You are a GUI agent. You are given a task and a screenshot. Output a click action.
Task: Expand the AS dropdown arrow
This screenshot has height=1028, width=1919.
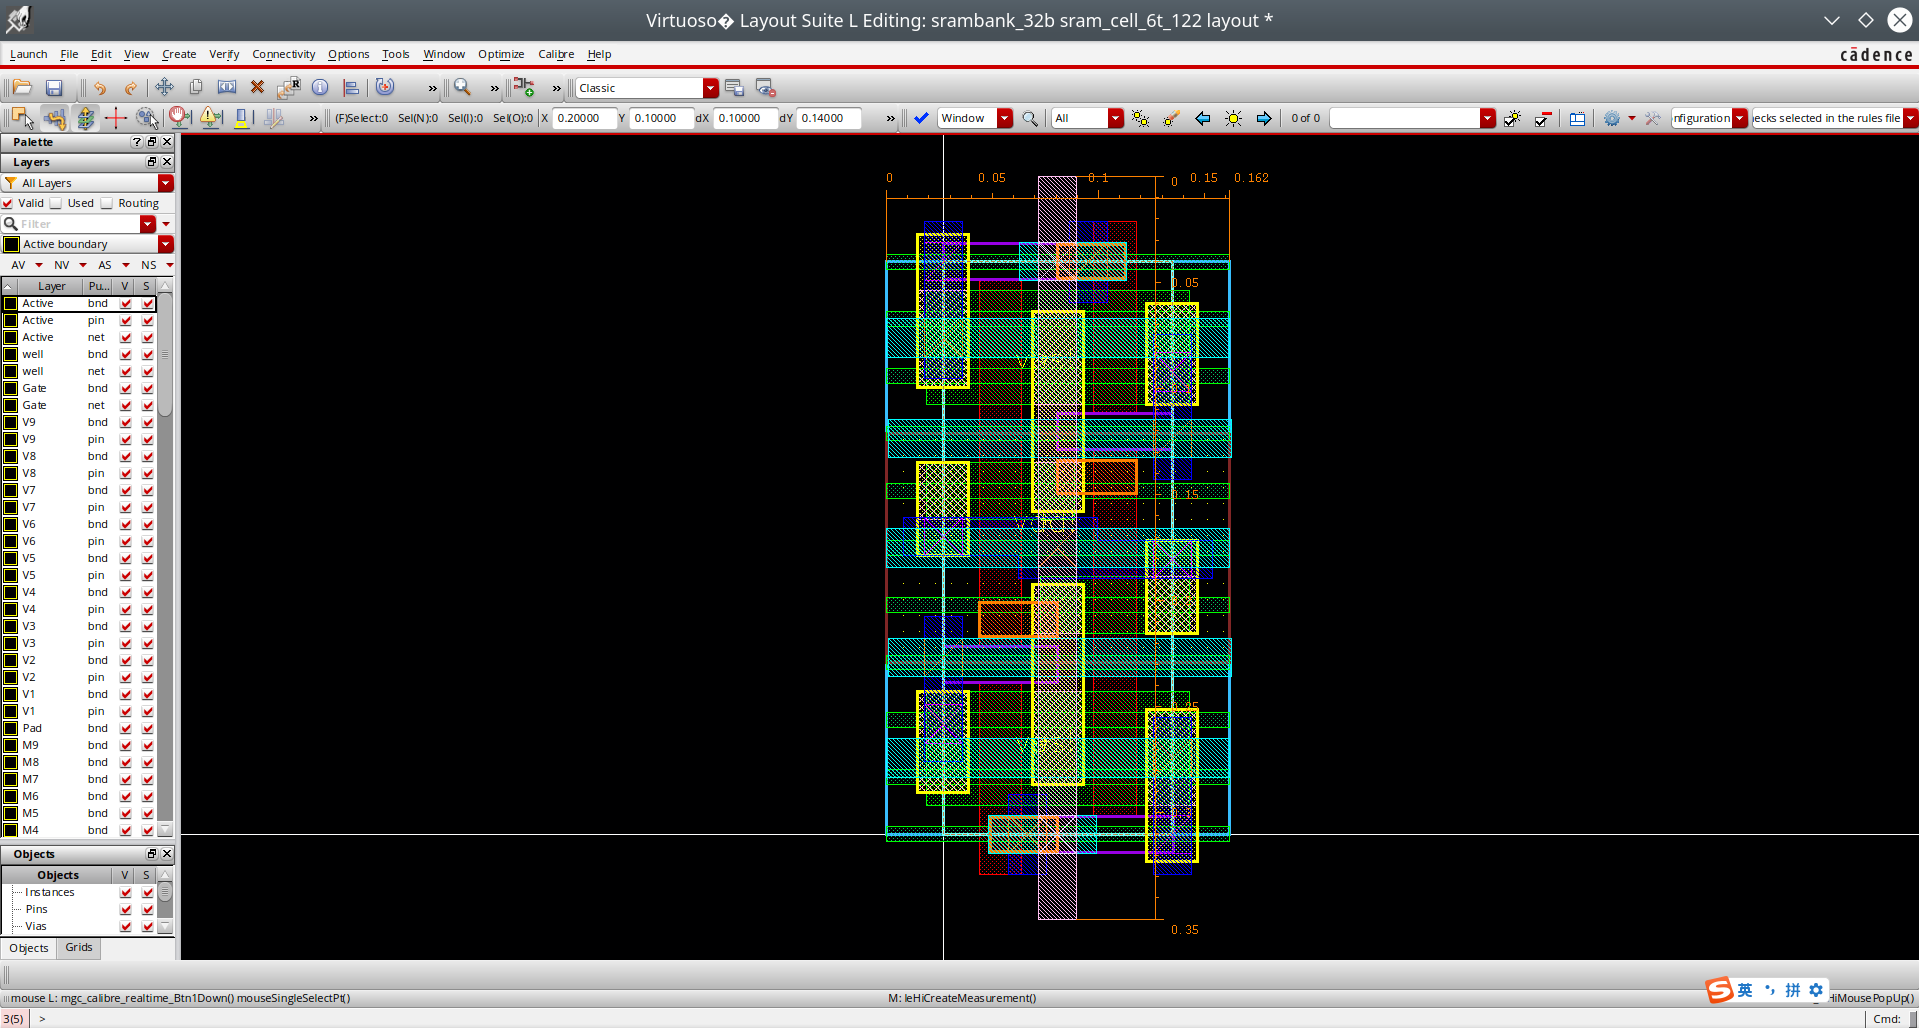pos(126,265)
